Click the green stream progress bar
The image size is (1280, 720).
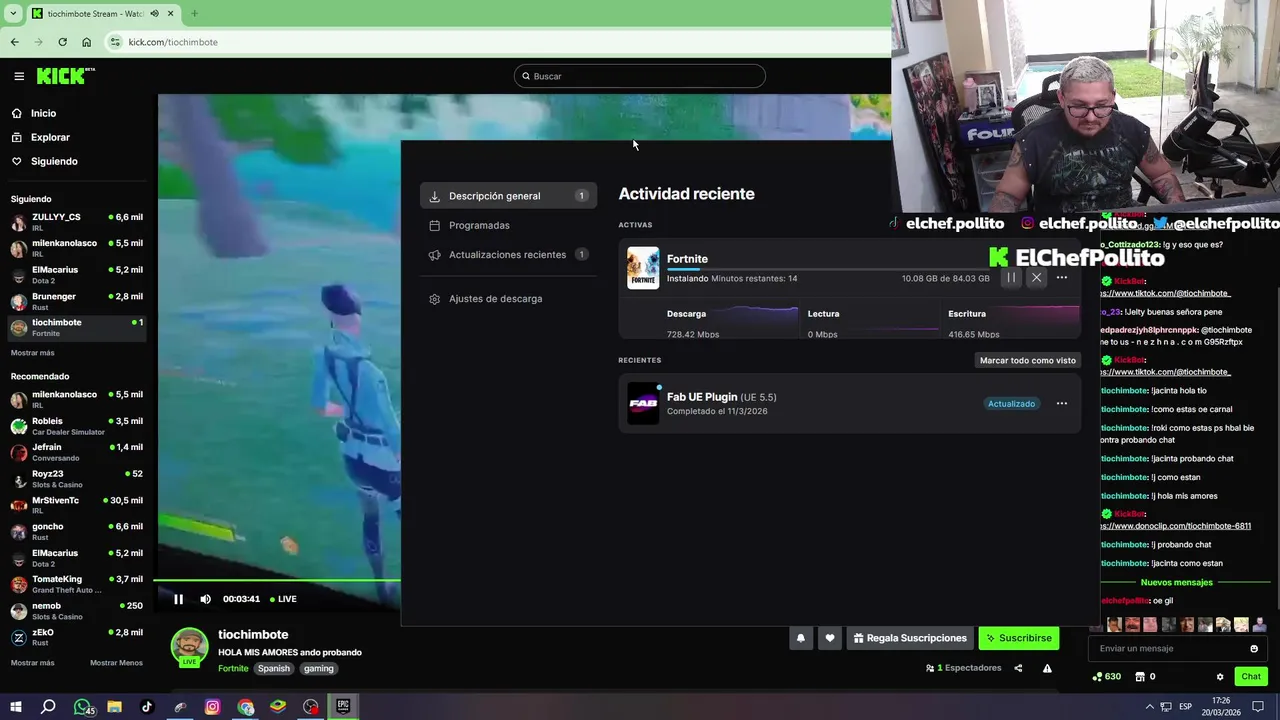pyautogui.click(x=277, y=580)
